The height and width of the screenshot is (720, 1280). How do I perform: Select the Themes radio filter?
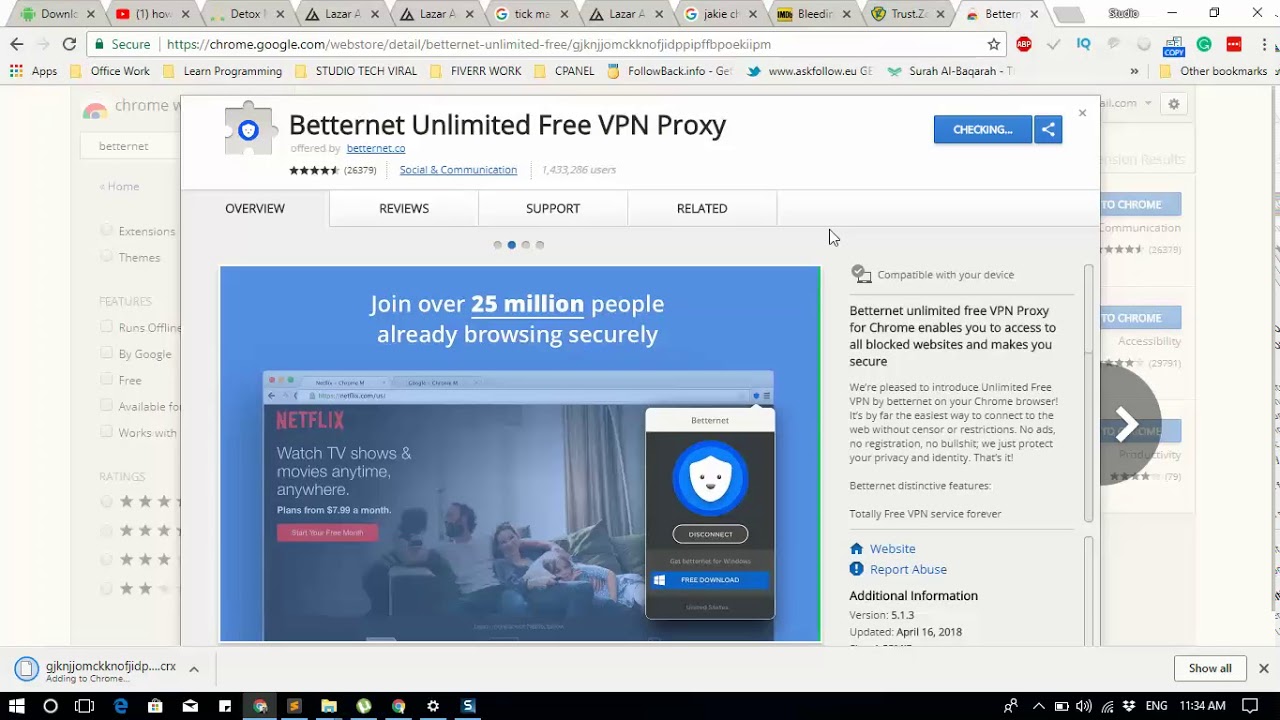tap(106, 256)
